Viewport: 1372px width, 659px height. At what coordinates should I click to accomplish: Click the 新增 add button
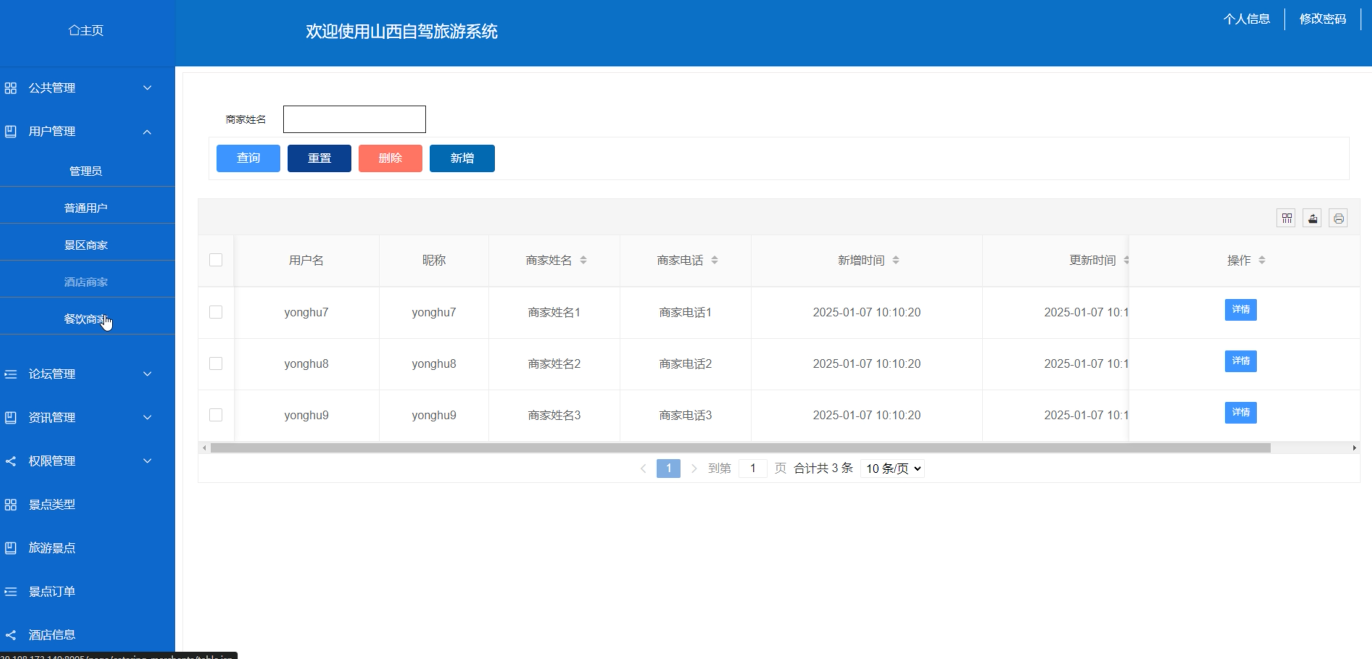coord(462,158)
